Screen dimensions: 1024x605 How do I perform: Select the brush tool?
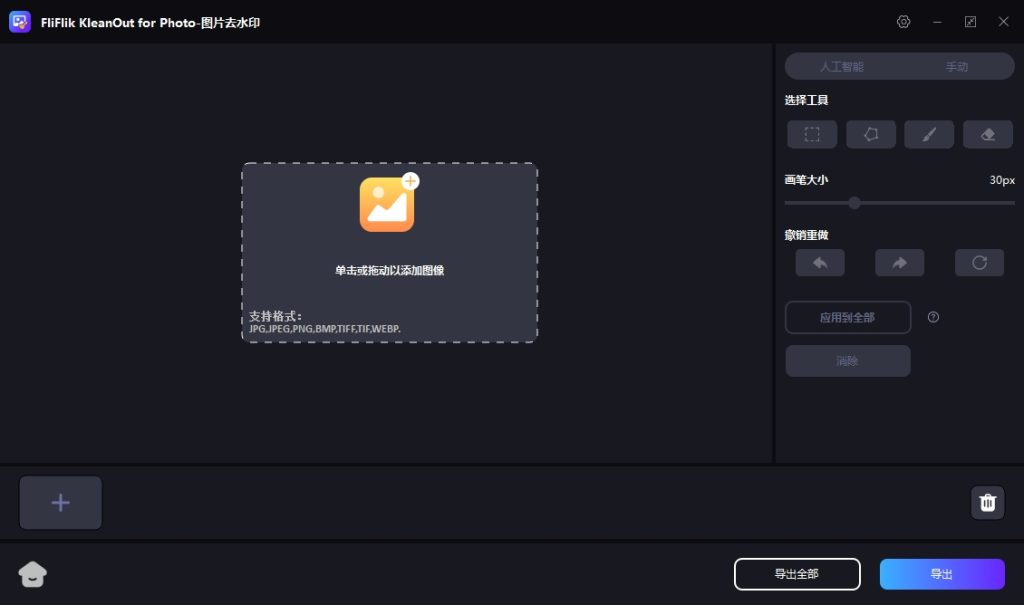[x=929, y=135]
